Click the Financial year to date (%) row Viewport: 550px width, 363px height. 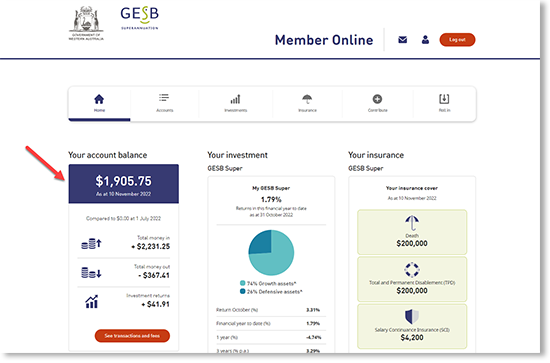[x=271, y=324]
